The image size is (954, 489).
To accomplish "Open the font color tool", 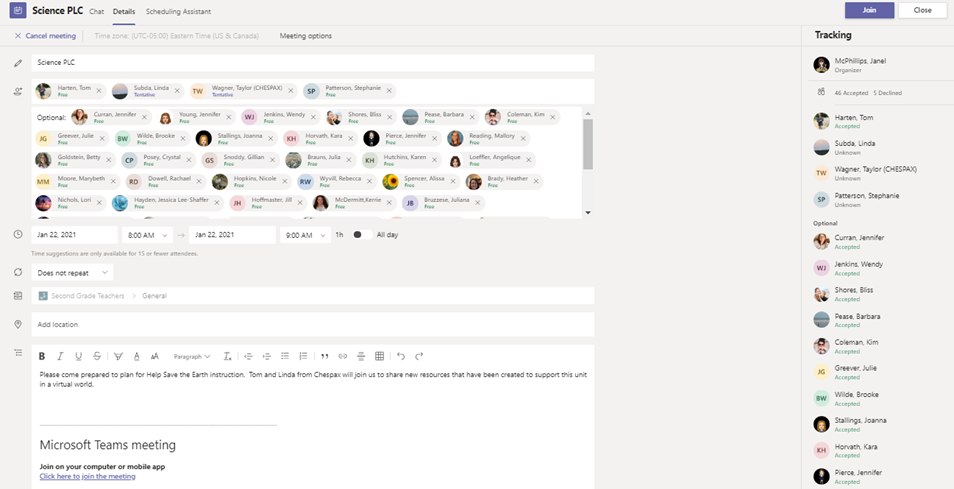I will pyautogui.click(x=136, y=356).
